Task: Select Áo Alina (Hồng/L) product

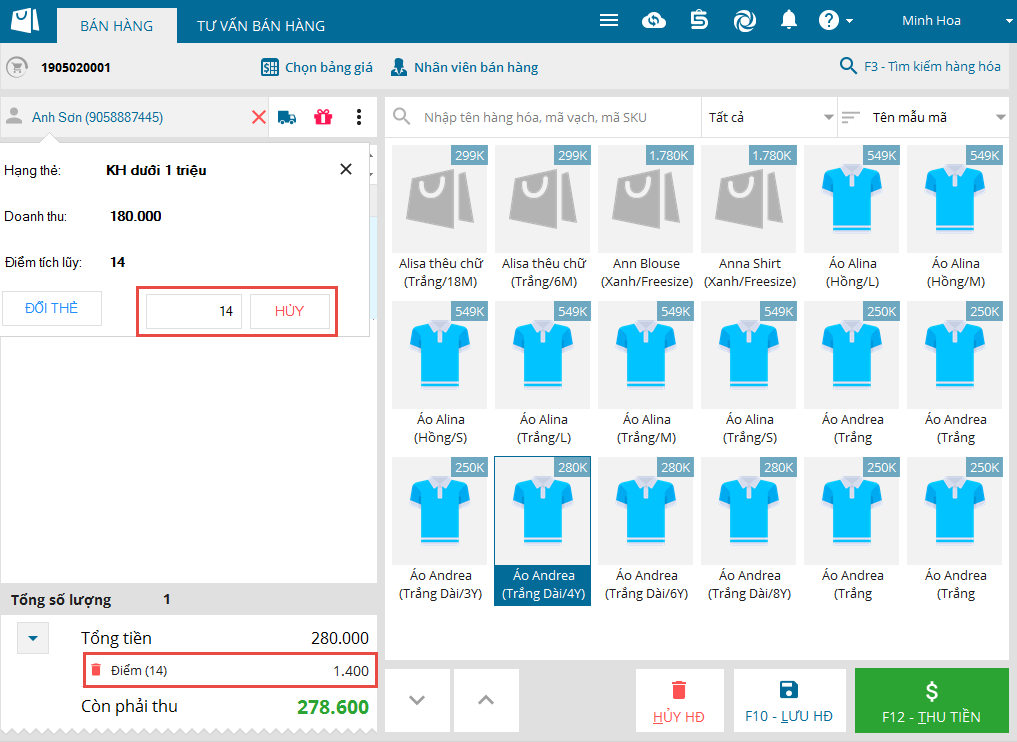Action: click(852, 219)
